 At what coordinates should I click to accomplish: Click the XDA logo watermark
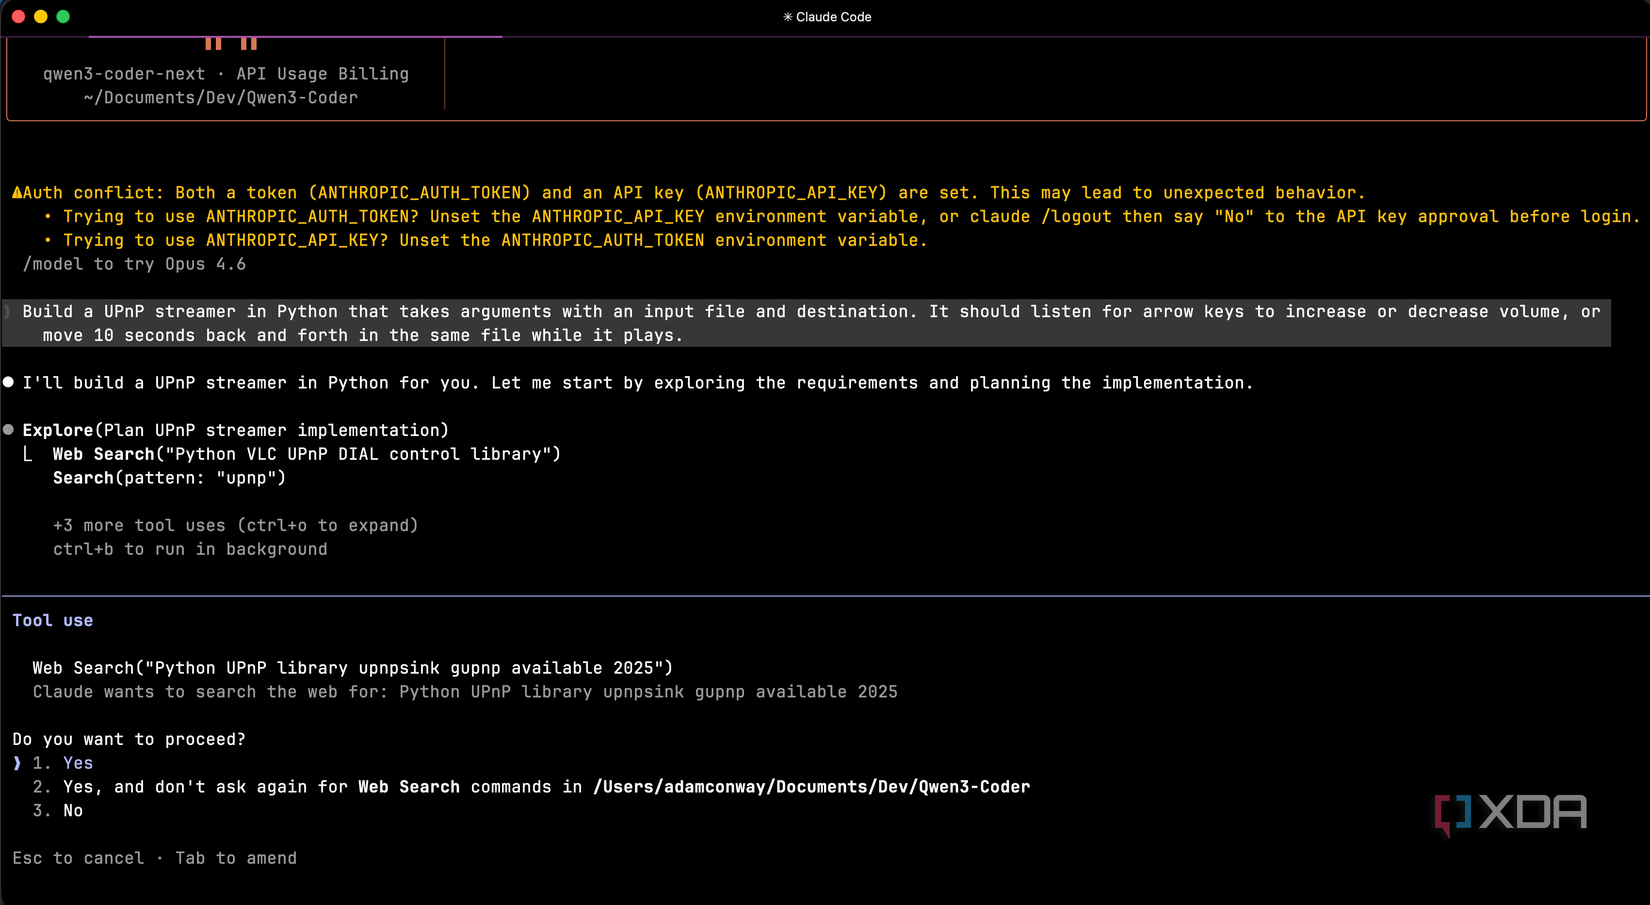tap(1512, 813)
